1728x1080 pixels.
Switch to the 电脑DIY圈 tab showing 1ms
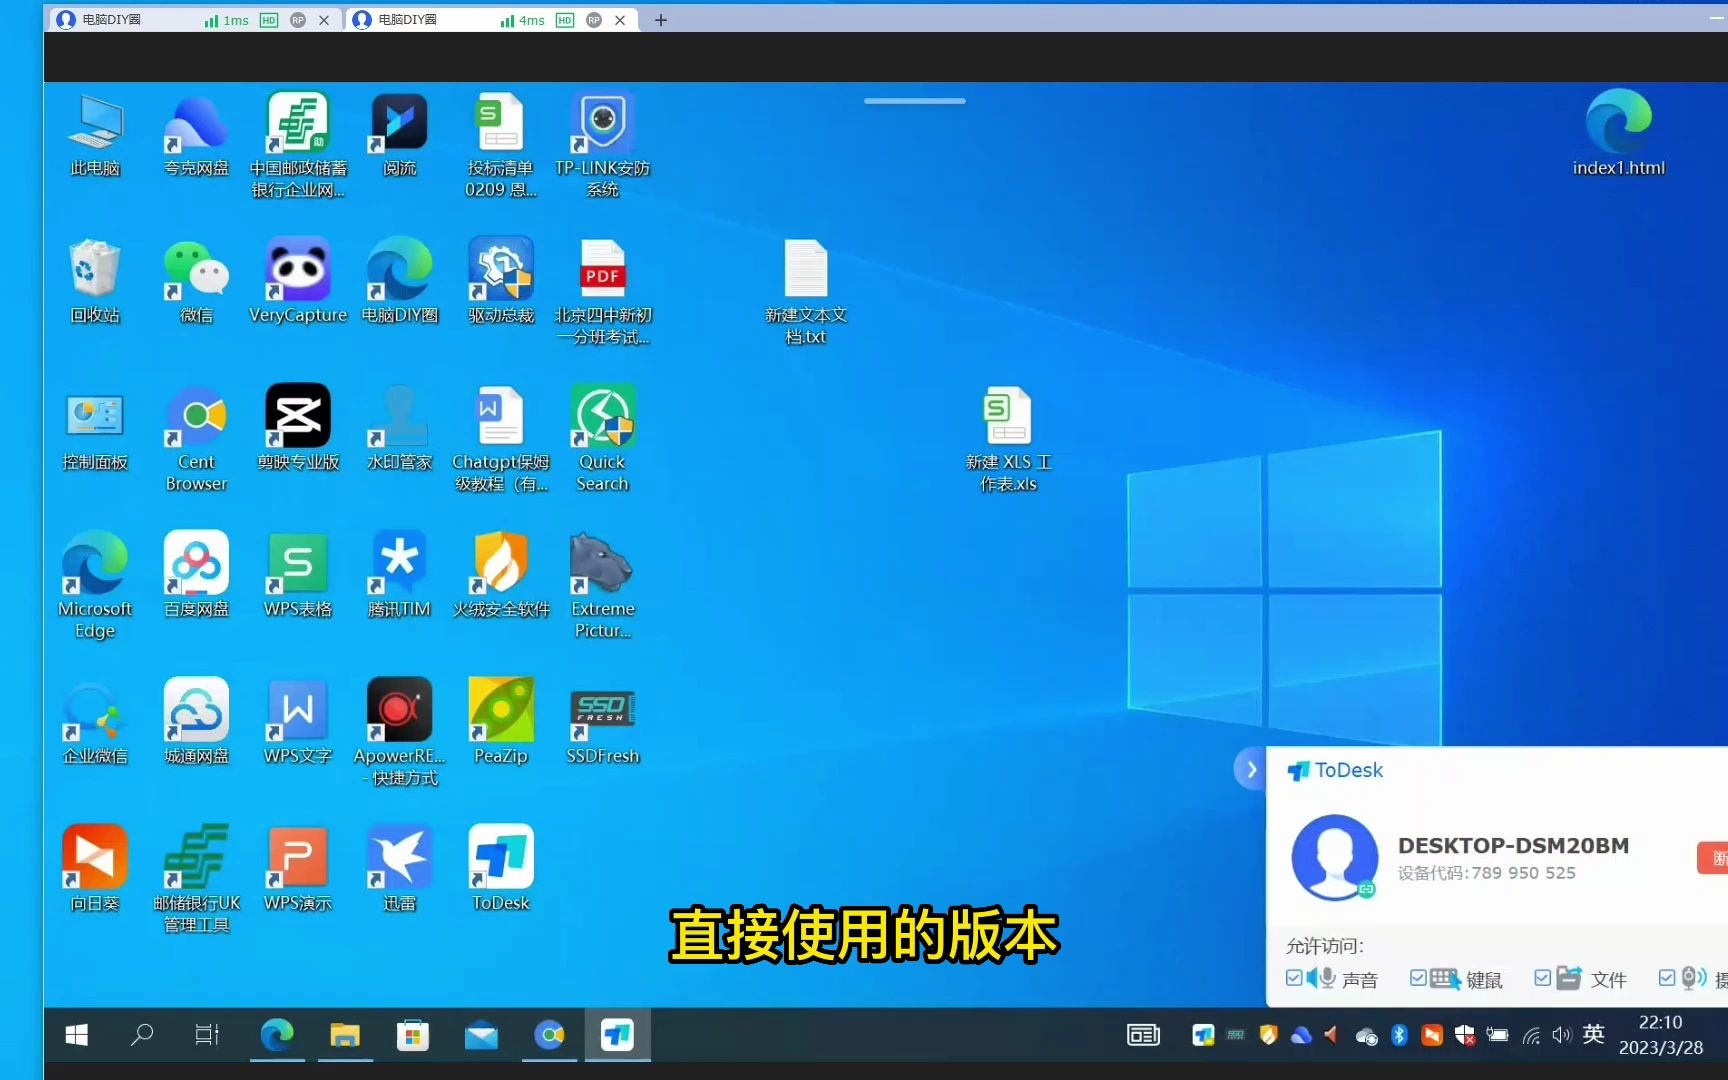pos(194,20)
